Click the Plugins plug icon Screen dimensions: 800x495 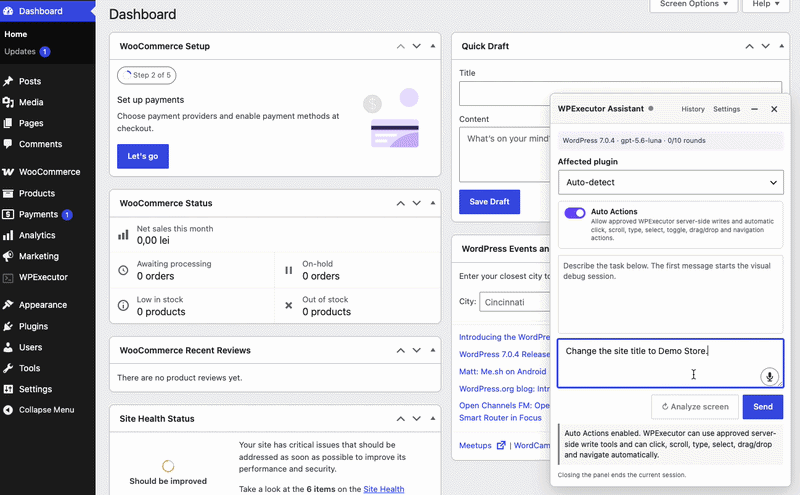[8, 326]
